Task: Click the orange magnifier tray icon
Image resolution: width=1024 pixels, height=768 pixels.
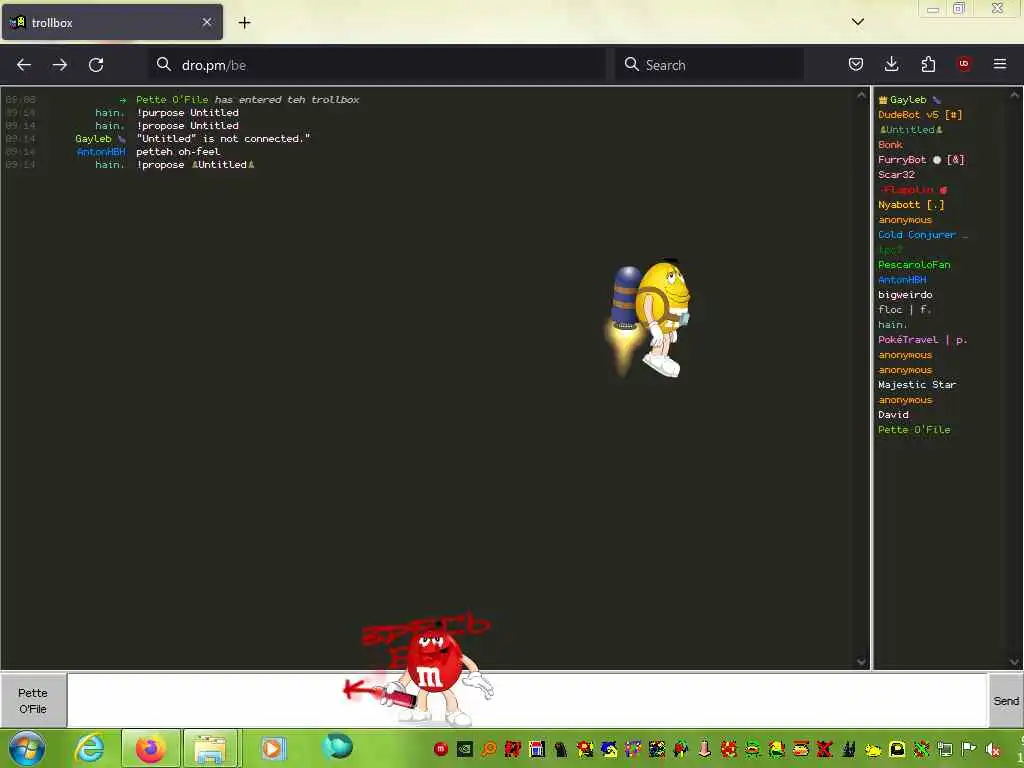Action: (x=488, y=749)
